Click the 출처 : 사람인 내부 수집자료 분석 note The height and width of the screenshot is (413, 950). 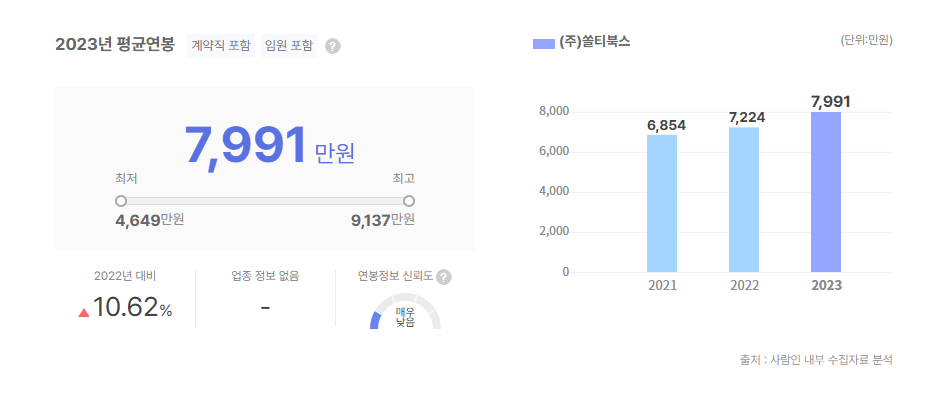(815, 360)
